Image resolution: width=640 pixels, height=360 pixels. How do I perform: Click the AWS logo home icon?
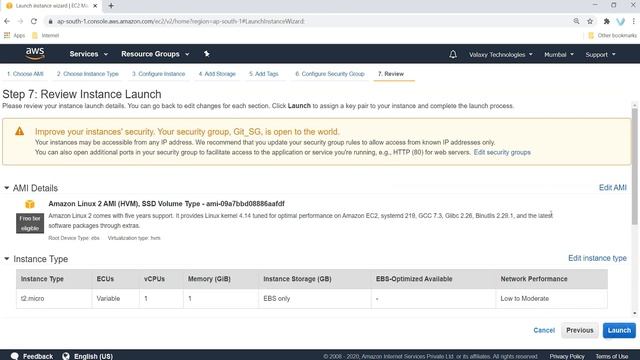35,54
